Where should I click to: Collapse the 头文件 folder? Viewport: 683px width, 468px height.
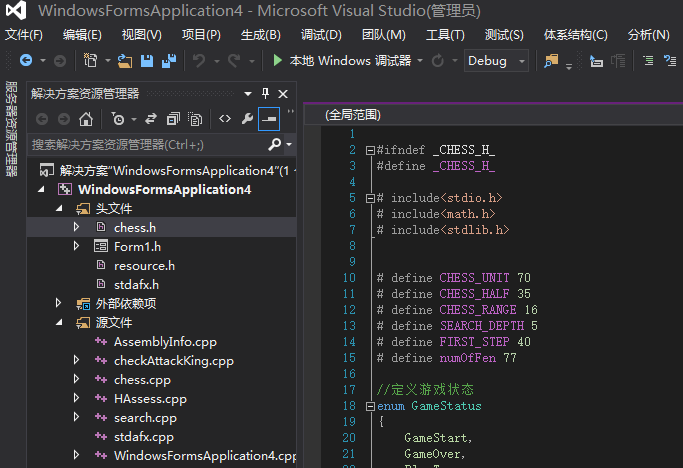tap(59, 208)
